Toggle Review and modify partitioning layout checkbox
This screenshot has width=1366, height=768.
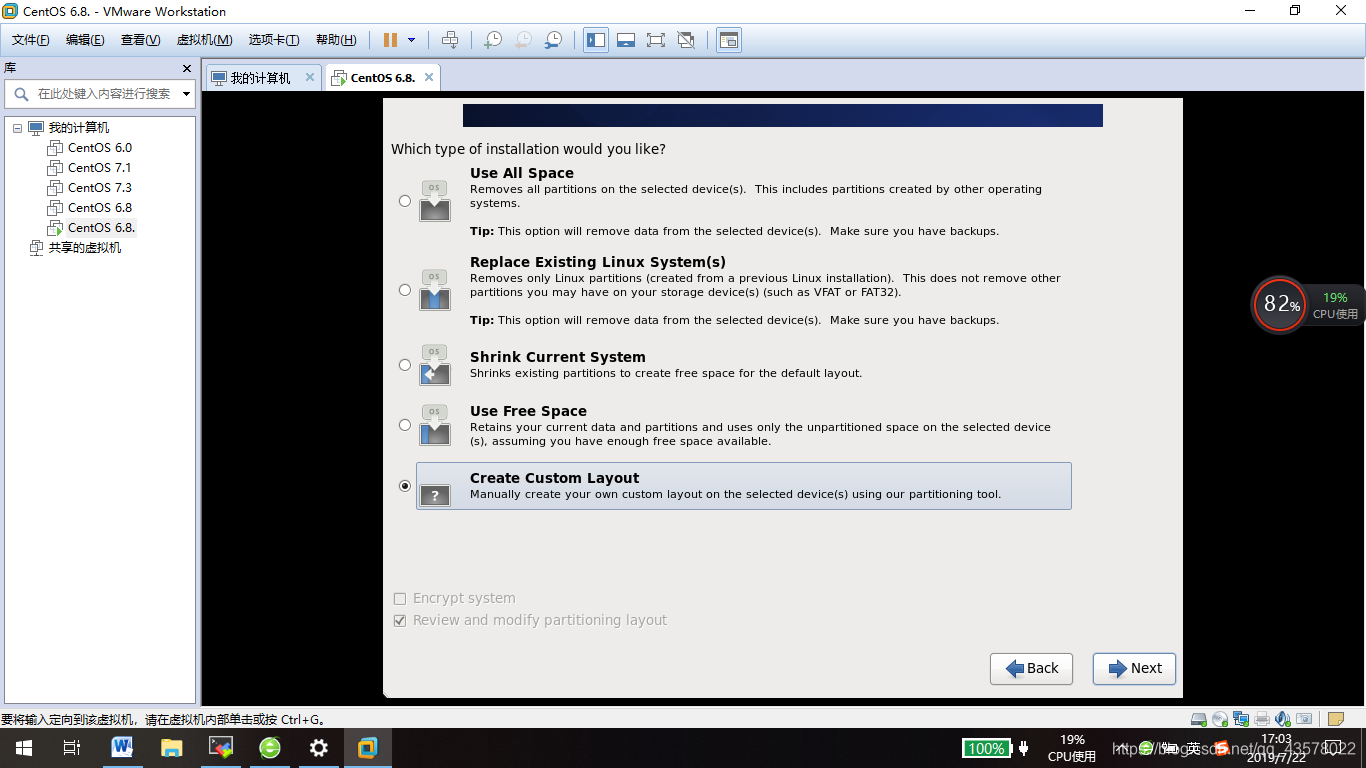tap(400, 621)
